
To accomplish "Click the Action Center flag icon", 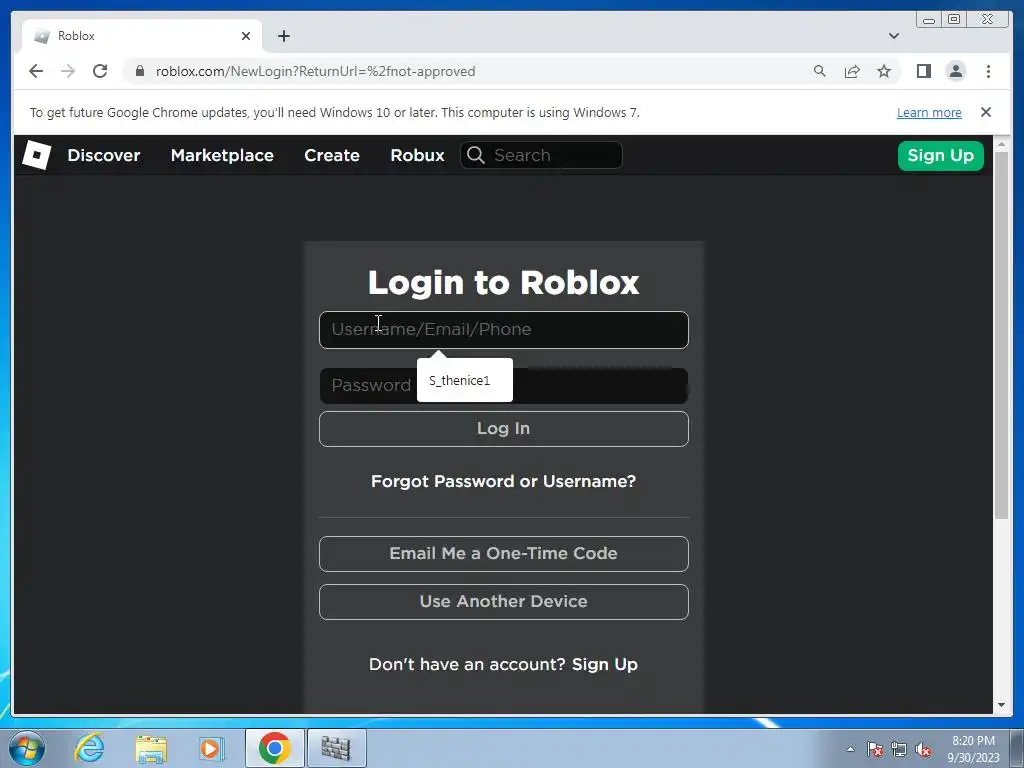I will pos(875,749).
